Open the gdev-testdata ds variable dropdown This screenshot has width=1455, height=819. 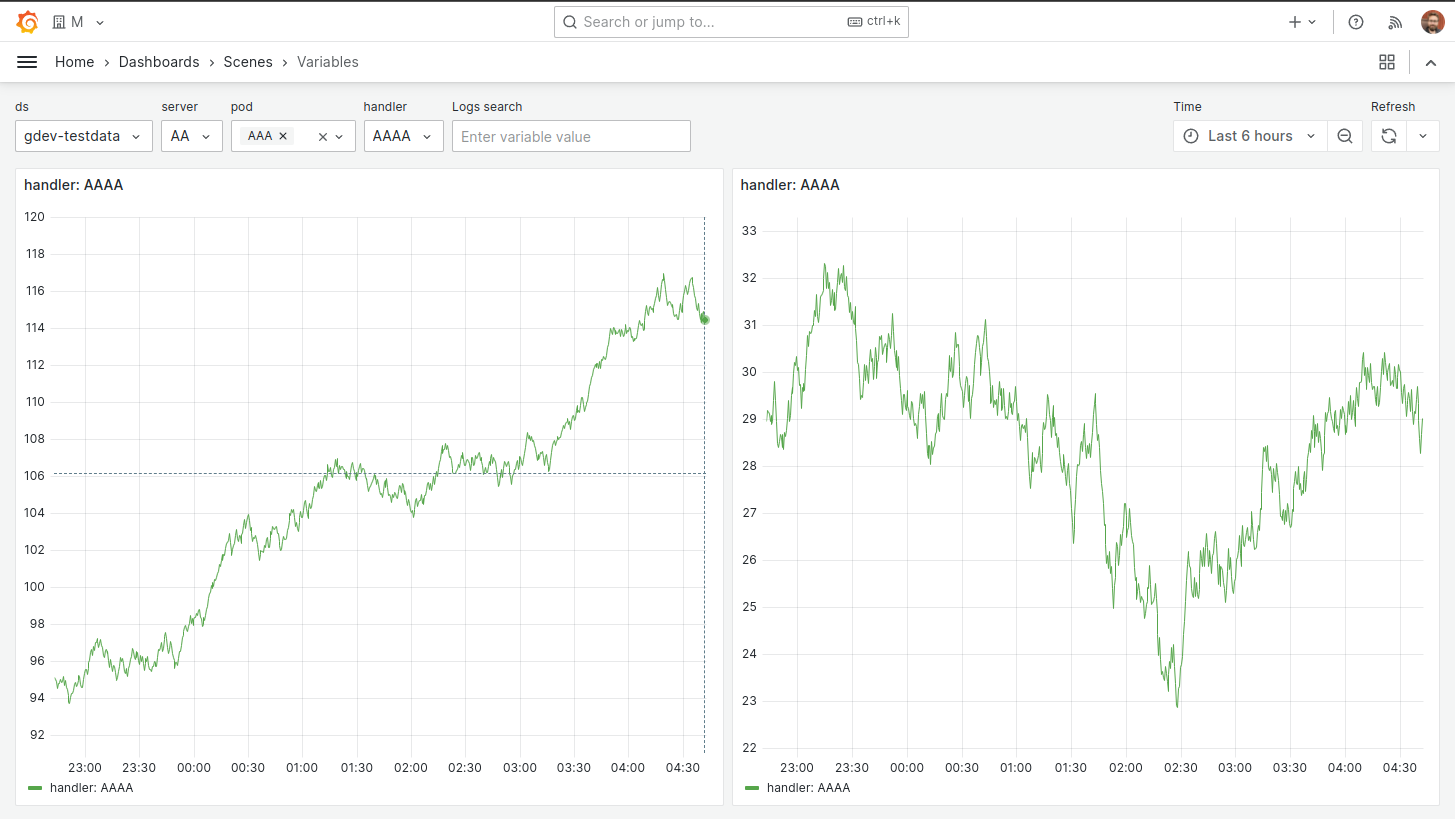coord(83,135)
